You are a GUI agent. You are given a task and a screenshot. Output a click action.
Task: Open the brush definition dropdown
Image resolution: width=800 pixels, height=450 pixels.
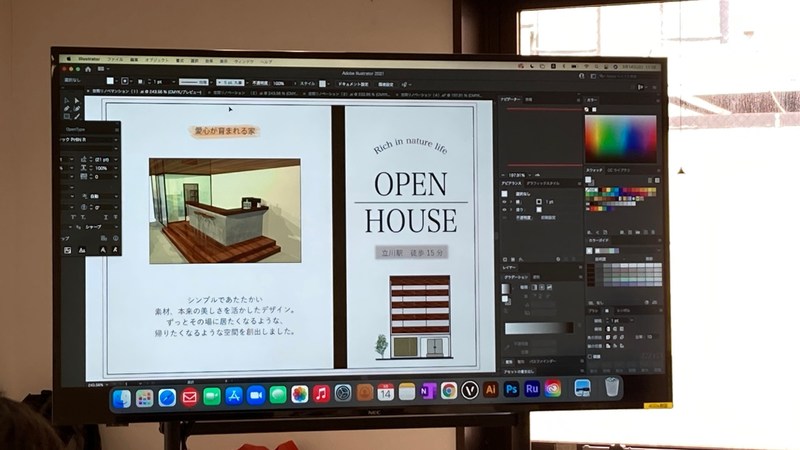point(246,83)
